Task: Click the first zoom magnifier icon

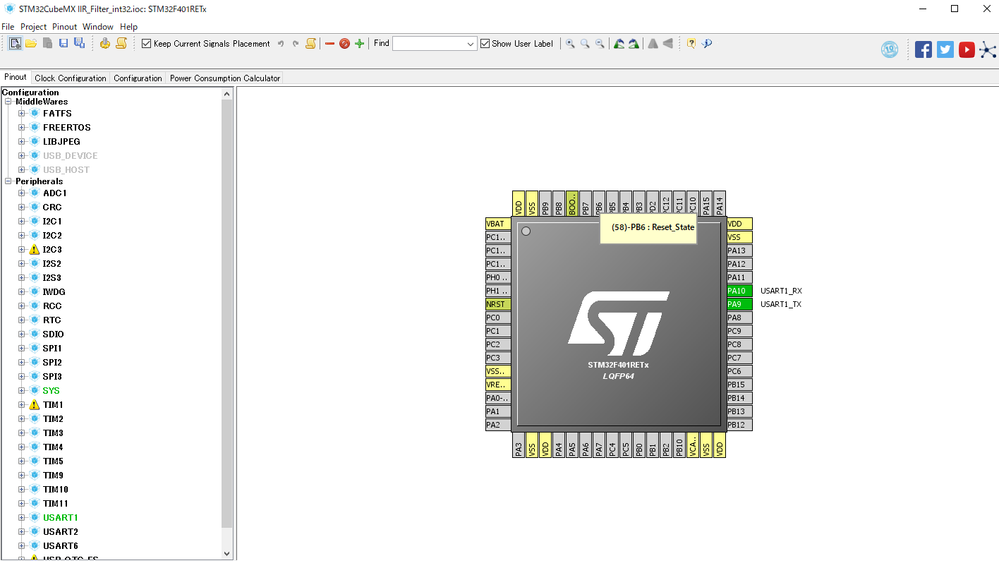Action: point(570,44)
